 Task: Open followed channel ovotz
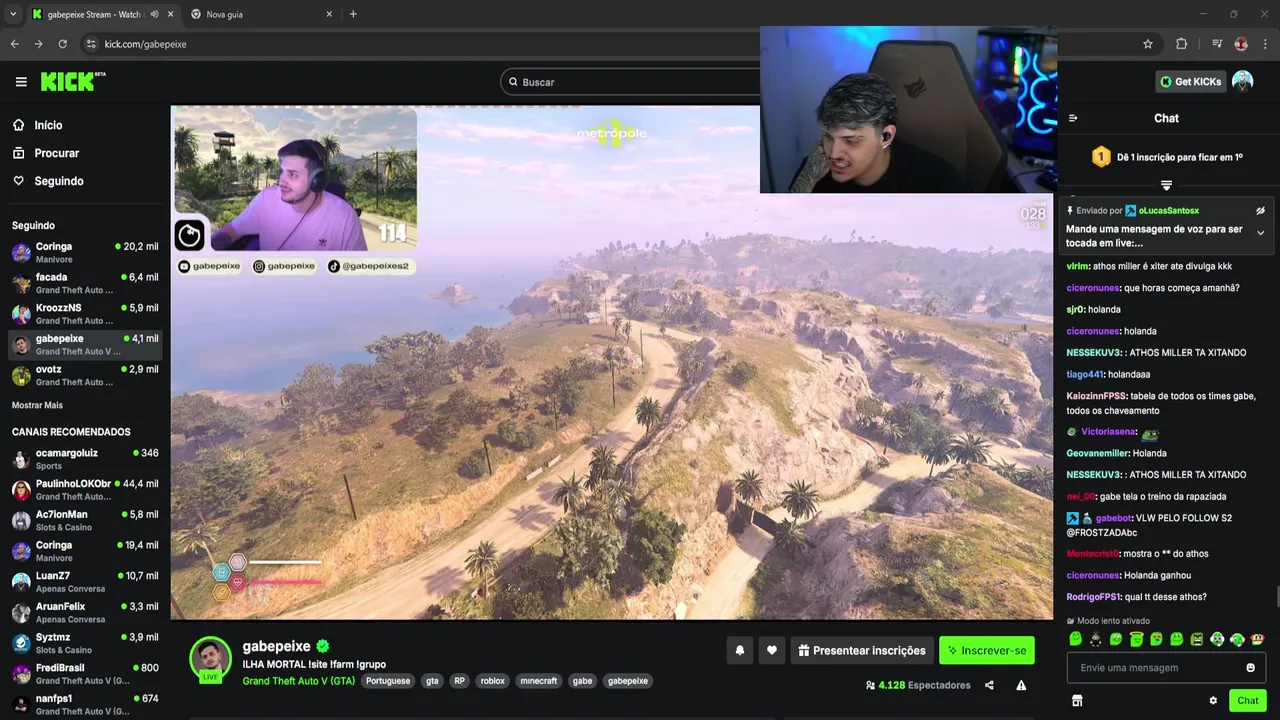pyautogui.click(x=84, y=375)
